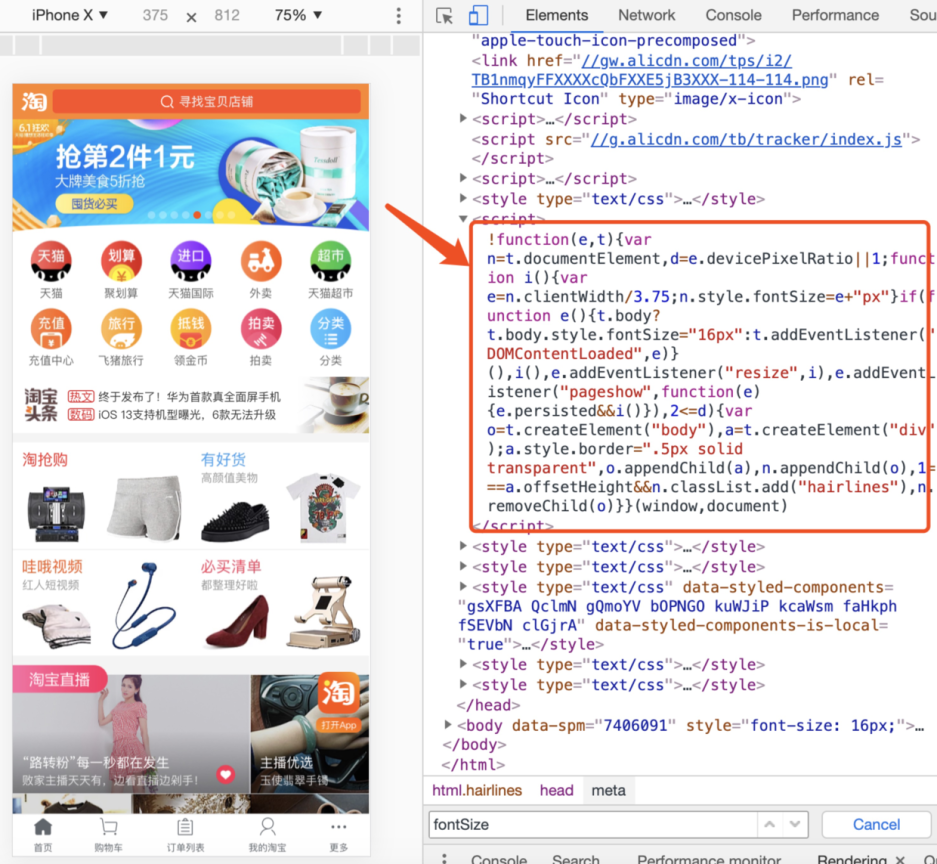
Task: Open the 拍卖 auction icon
Action: [x=261, y=329]
